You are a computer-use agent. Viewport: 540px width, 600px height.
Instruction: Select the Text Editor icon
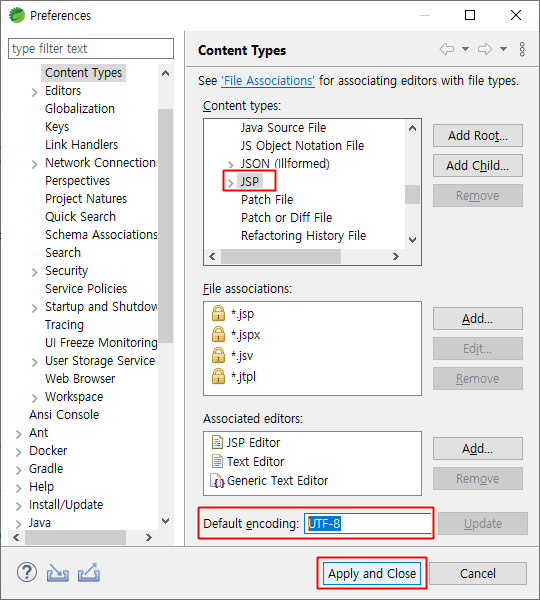coord(217,461)
